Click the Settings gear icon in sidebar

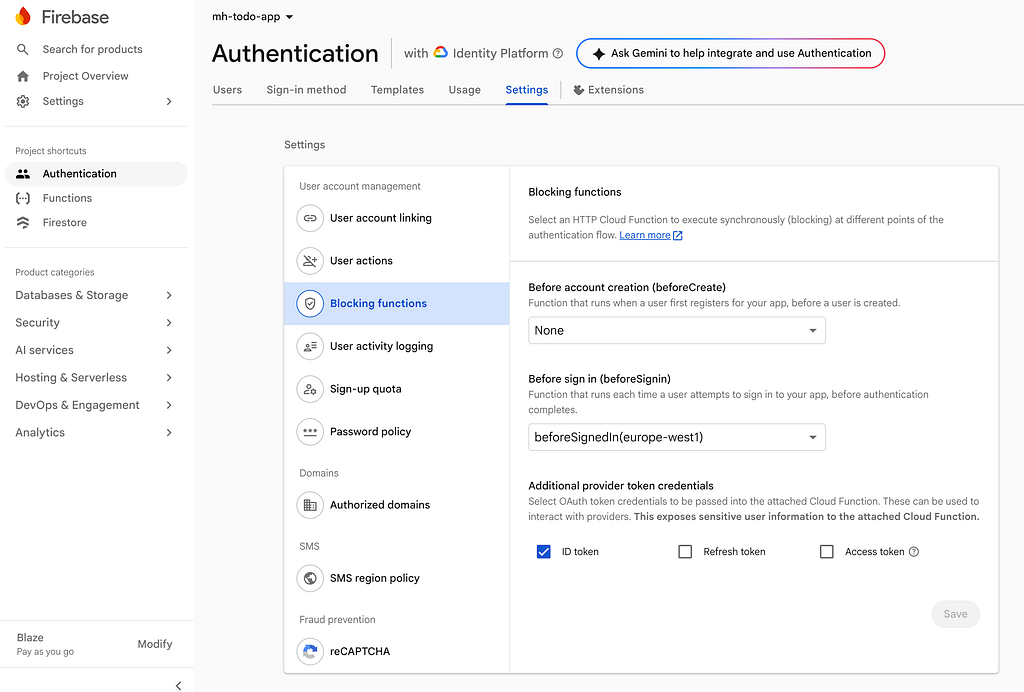(x=23, y=101)
